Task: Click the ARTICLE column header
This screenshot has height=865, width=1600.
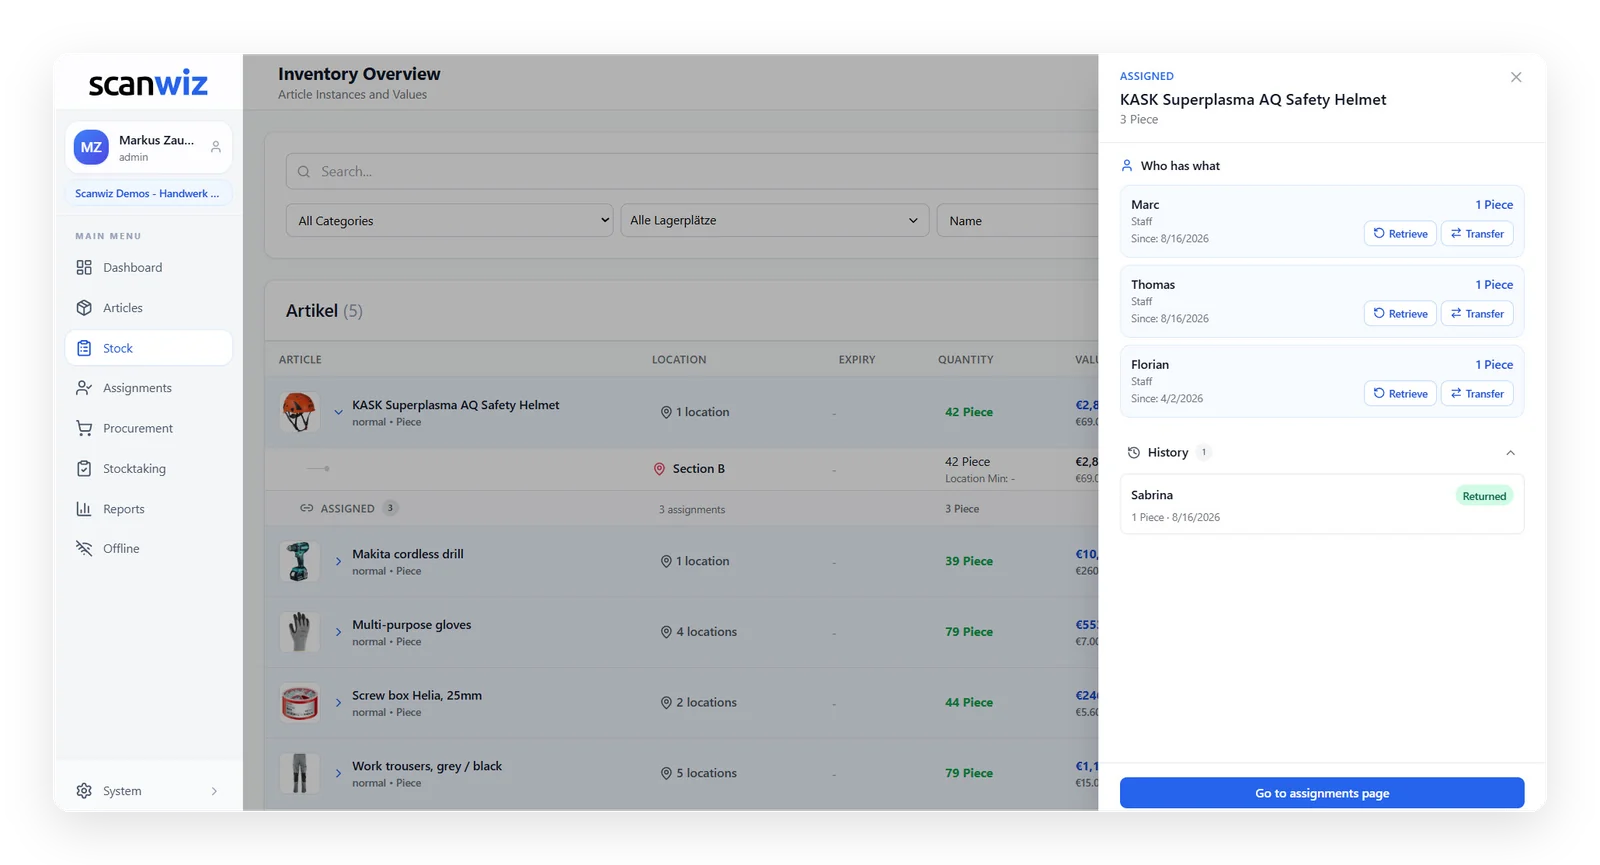Action: (300, 359)
